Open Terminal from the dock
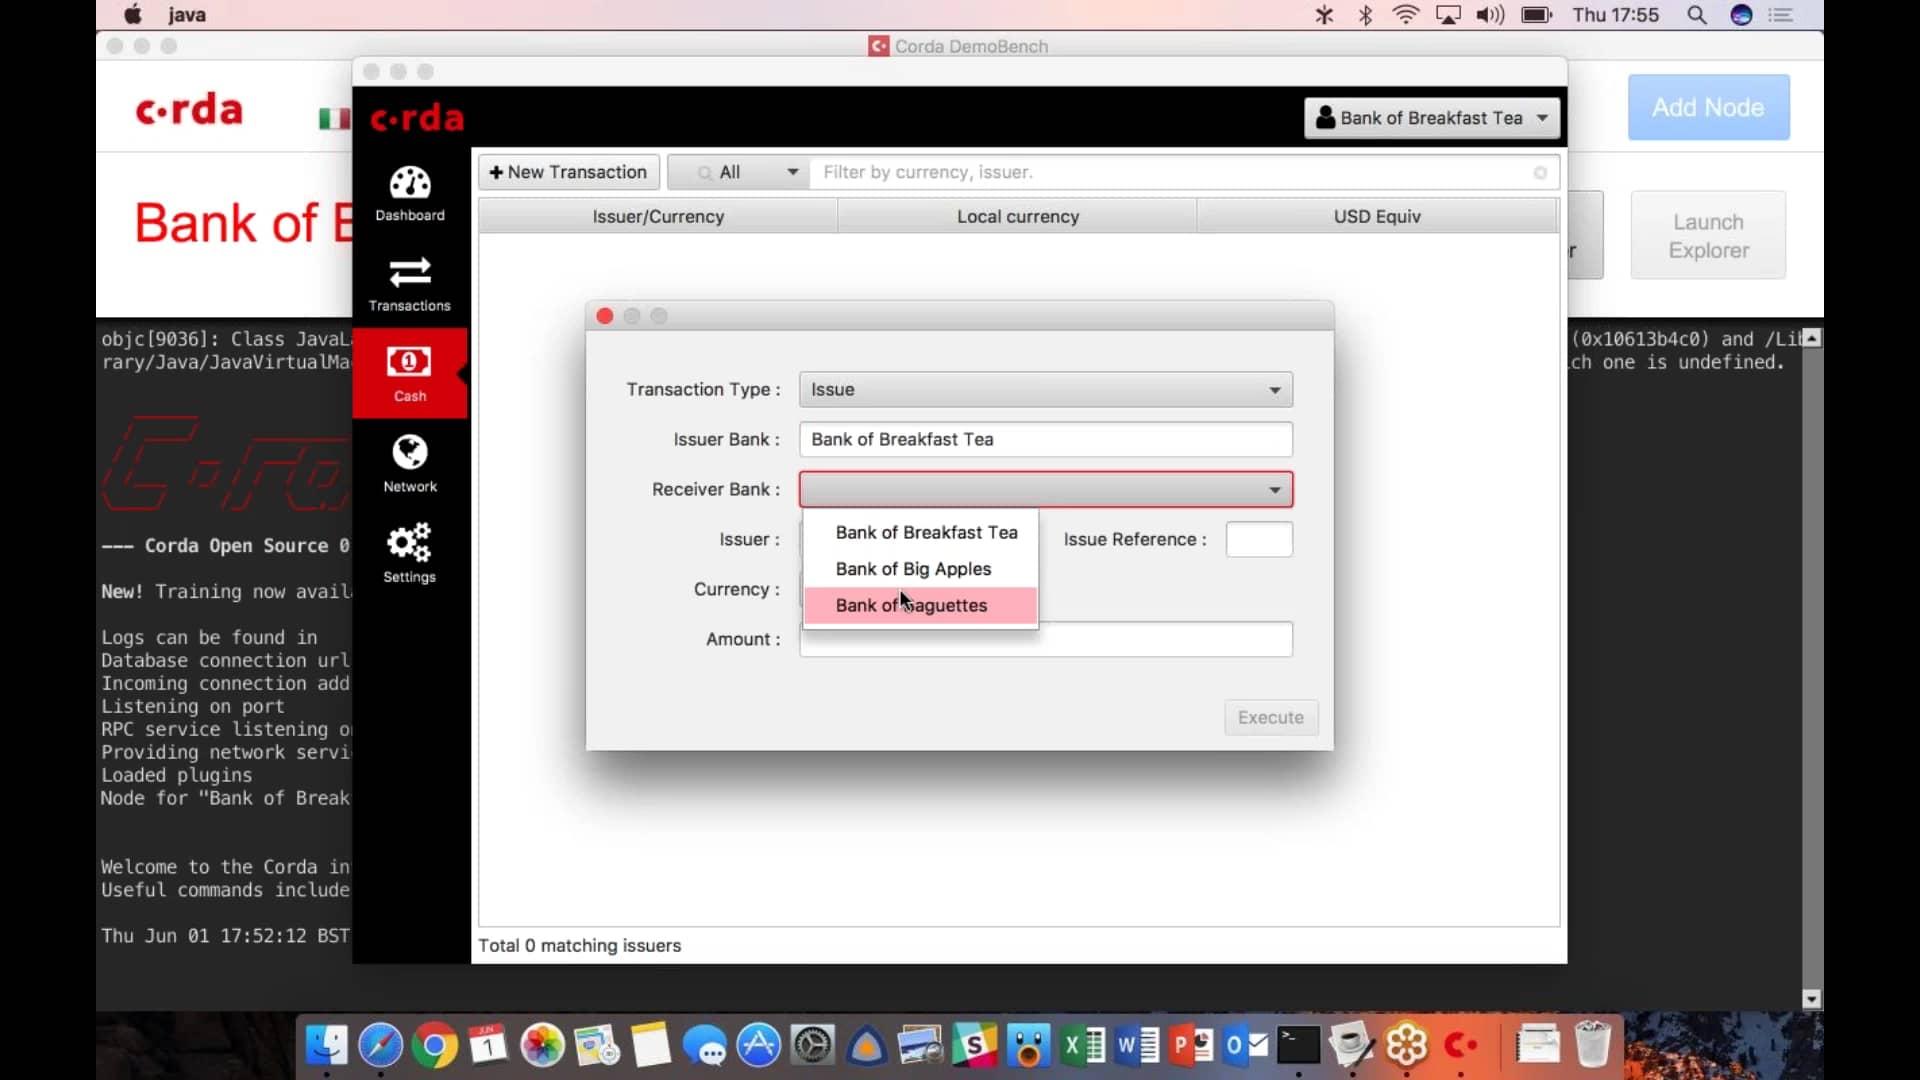The height and width of the screenshot is (1080, 1920). click(1299, 1046)
